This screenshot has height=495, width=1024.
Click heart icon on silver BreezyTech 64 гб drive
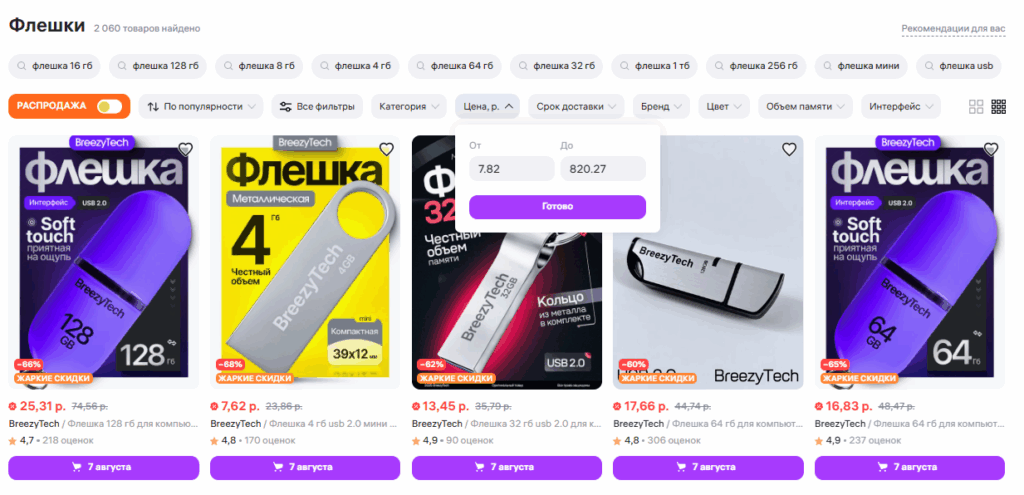pos(790,150)
